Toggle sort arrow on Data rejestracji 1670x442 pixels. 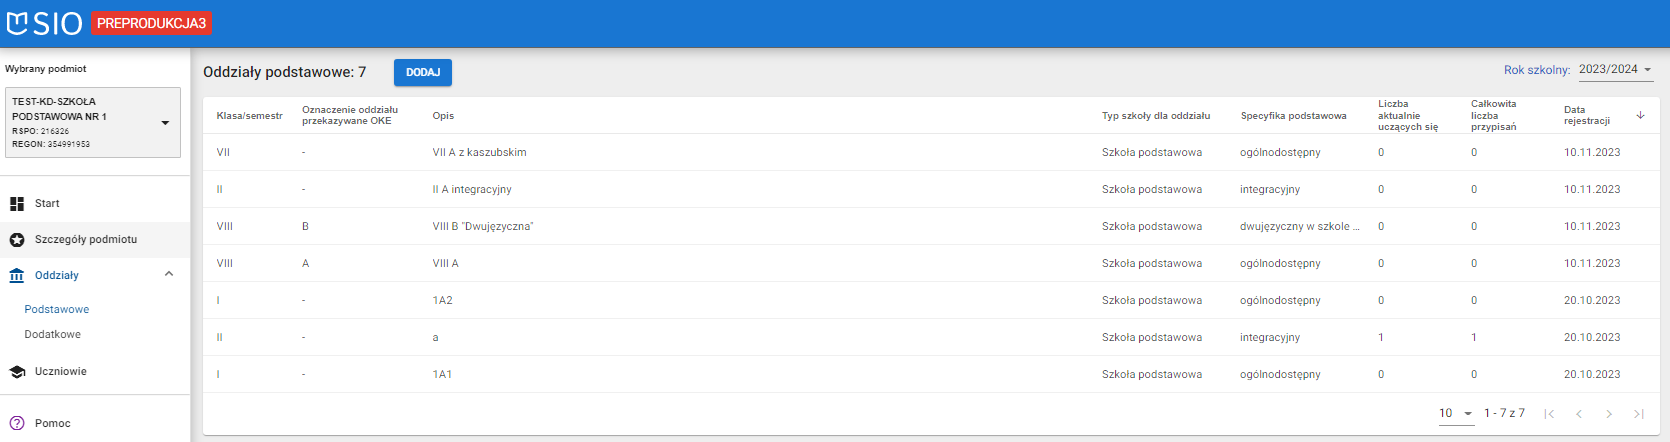click(x=1640, y=116)
